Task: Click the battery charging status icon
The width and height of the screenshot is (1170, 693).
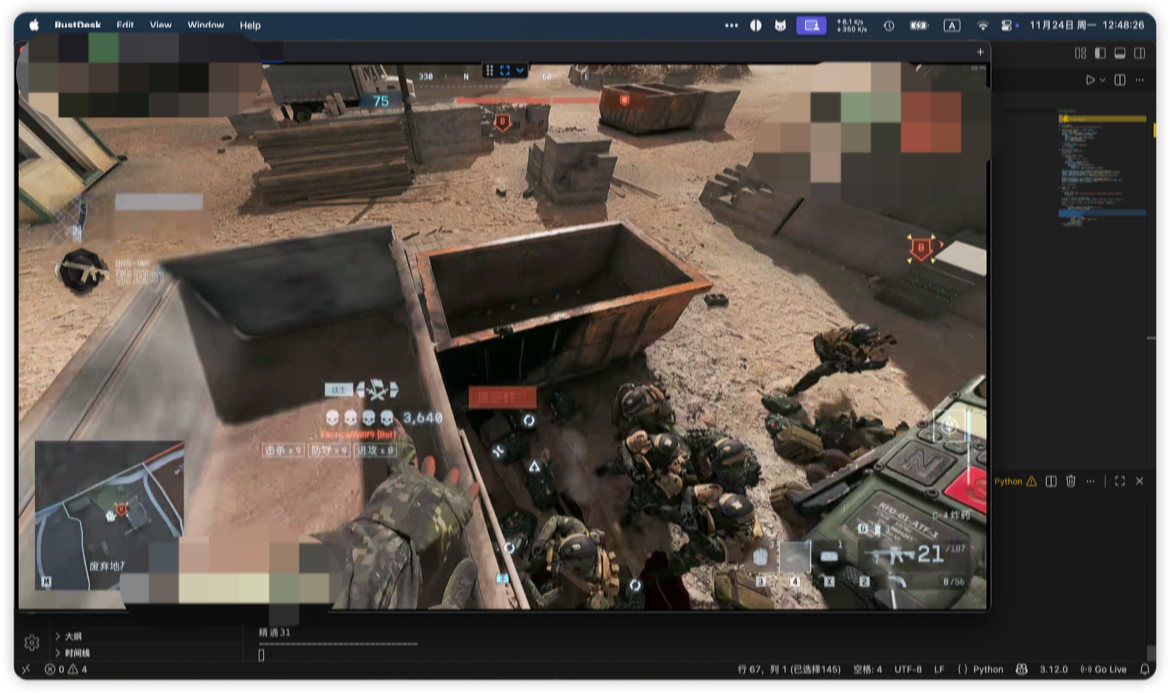Action: 919,25
